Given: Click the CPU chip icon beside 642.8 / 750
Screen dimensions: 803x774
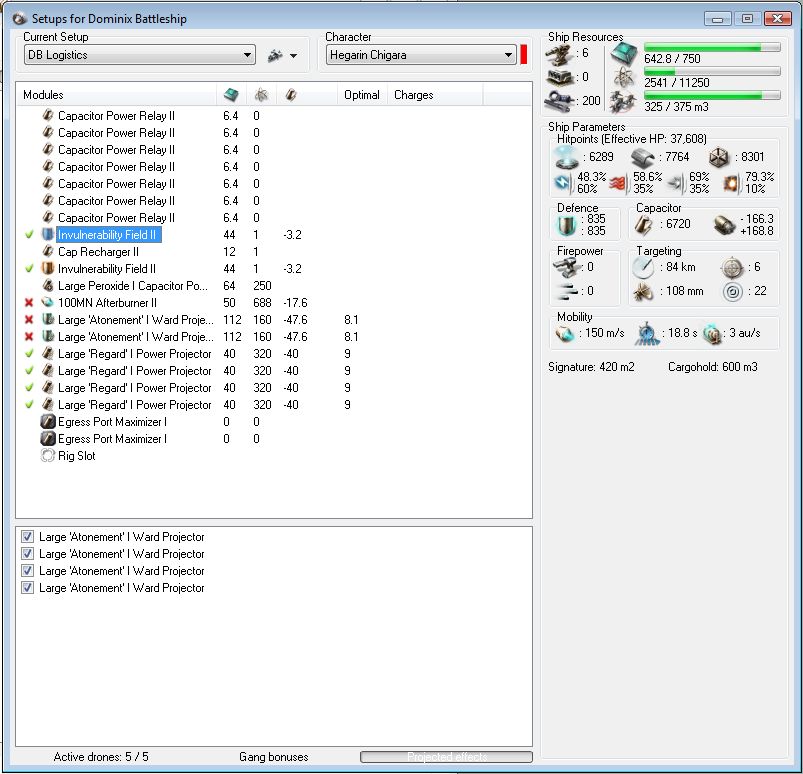Looking at the screenshot, I should pyautogui.click(x=624, y=53).
